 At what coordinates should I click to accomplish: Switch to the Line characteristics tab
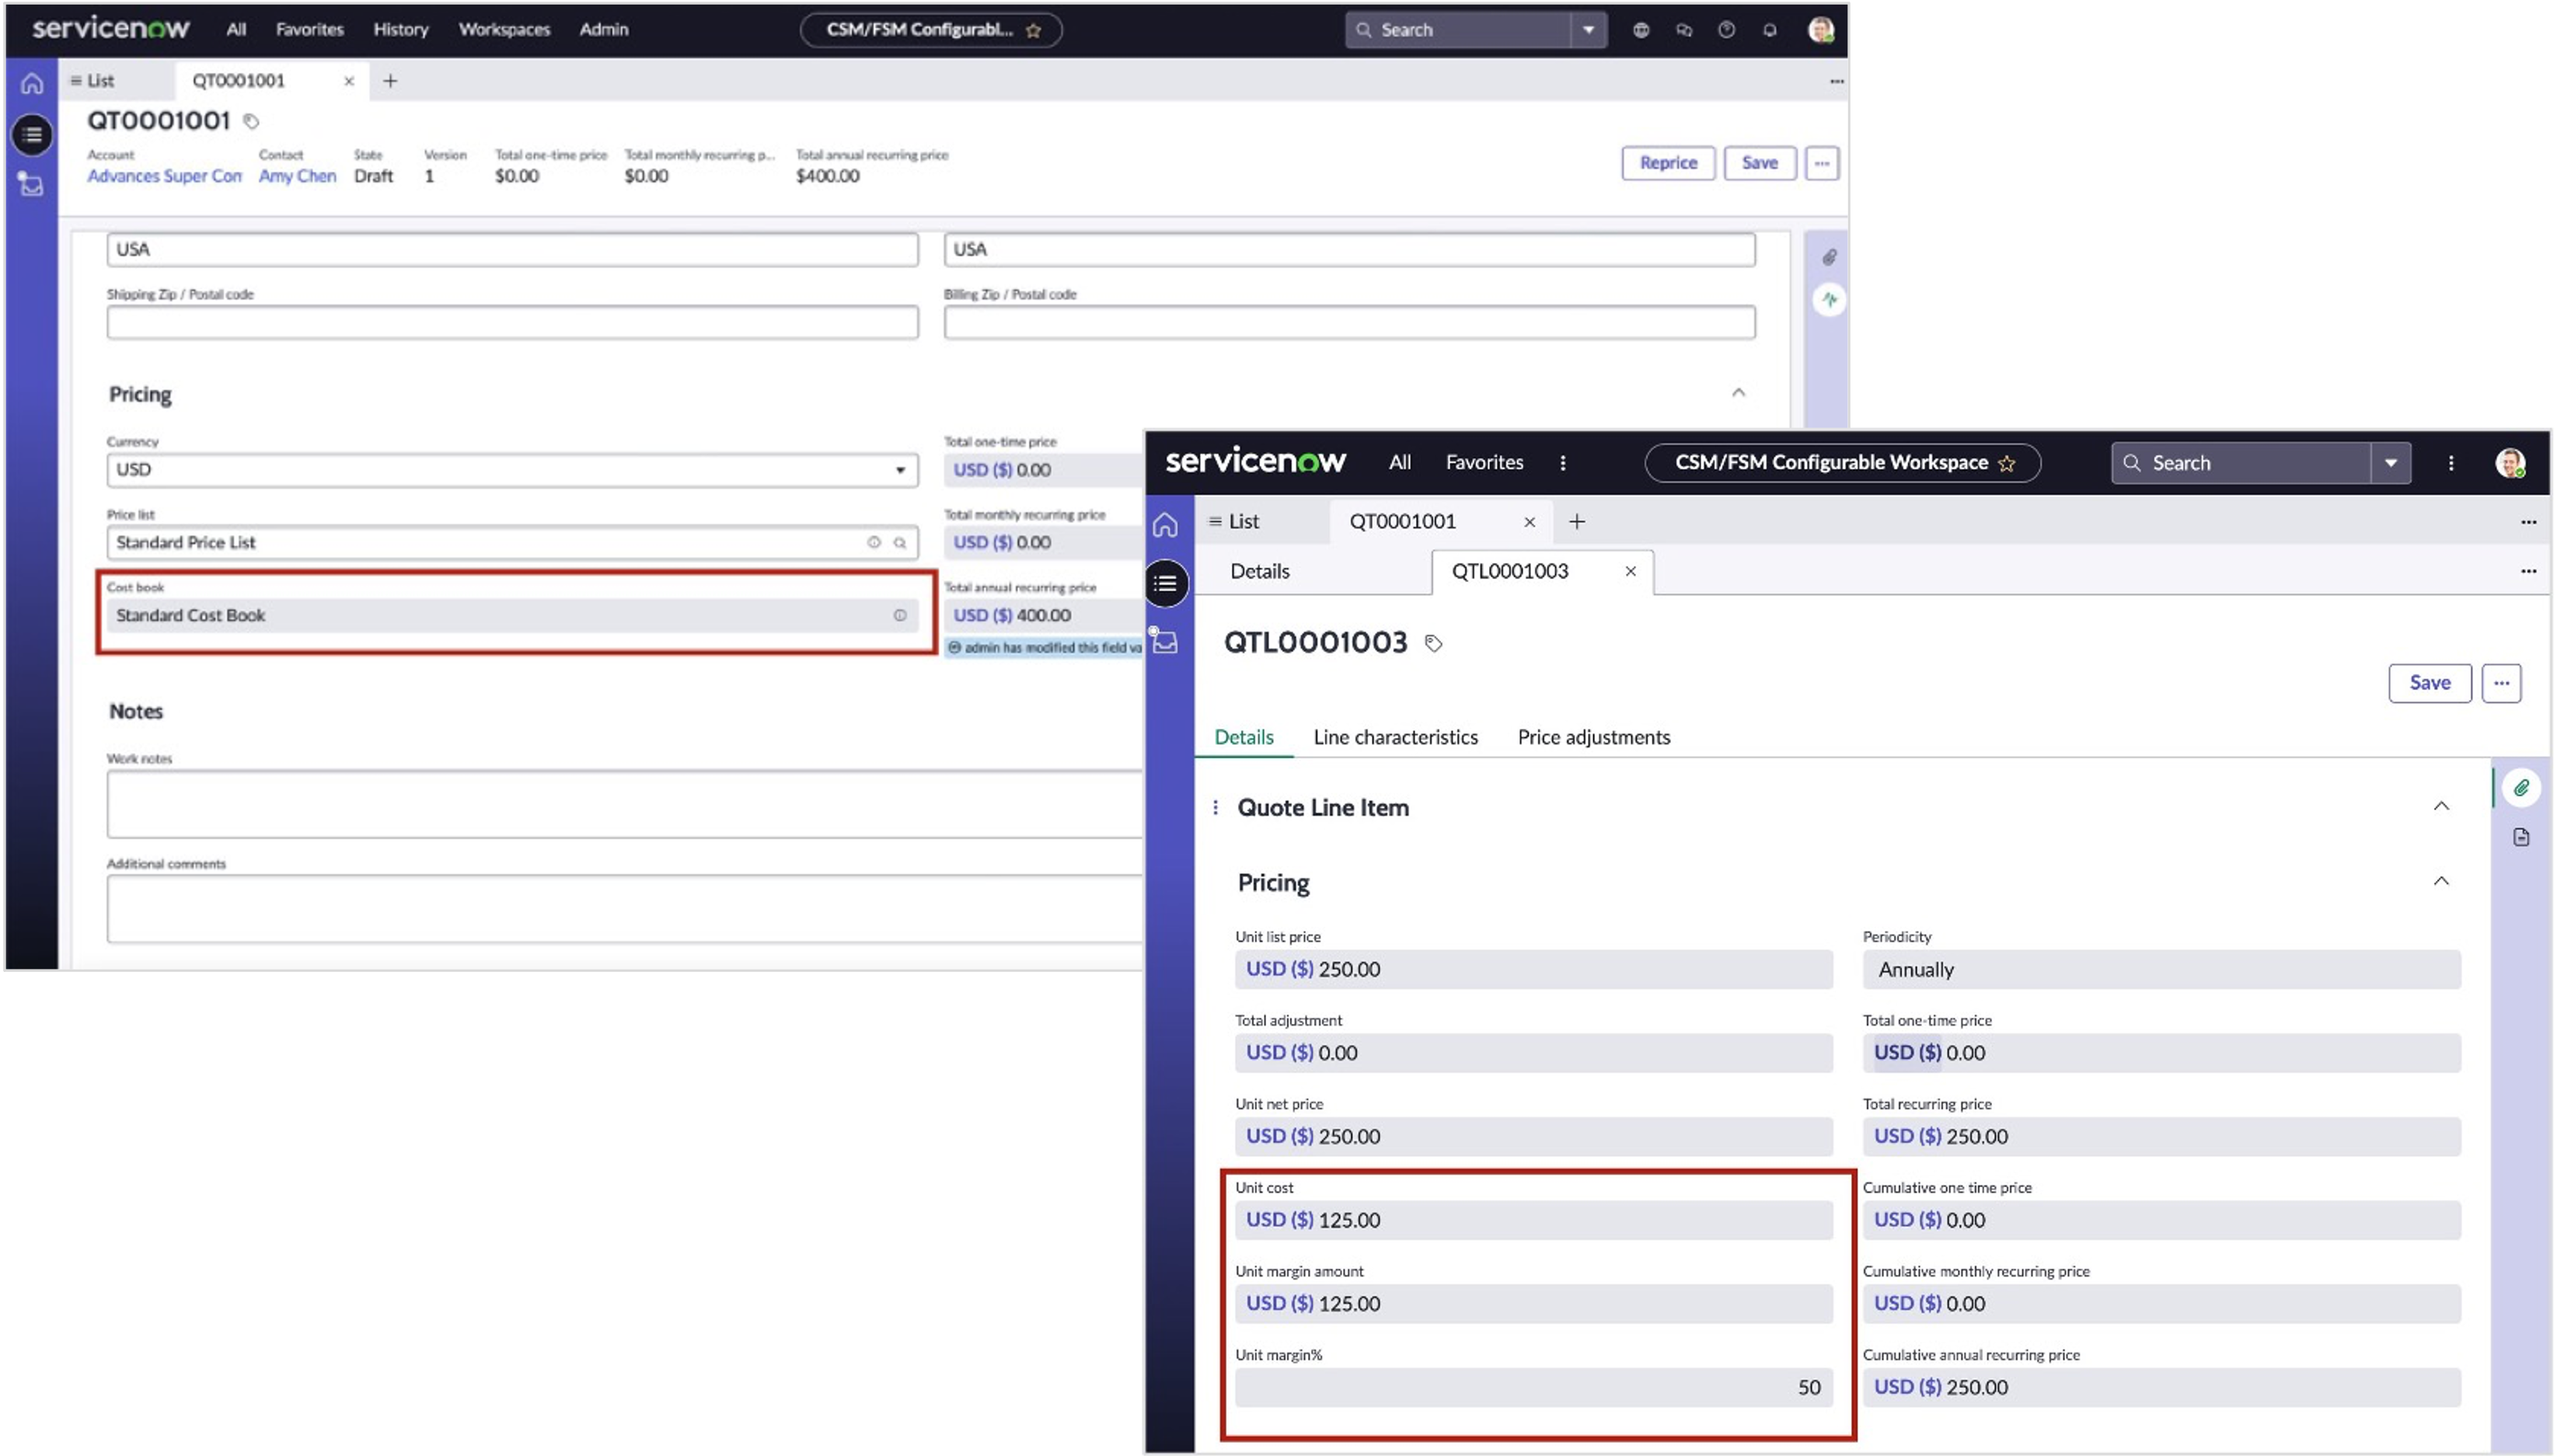click(1396, 738)
